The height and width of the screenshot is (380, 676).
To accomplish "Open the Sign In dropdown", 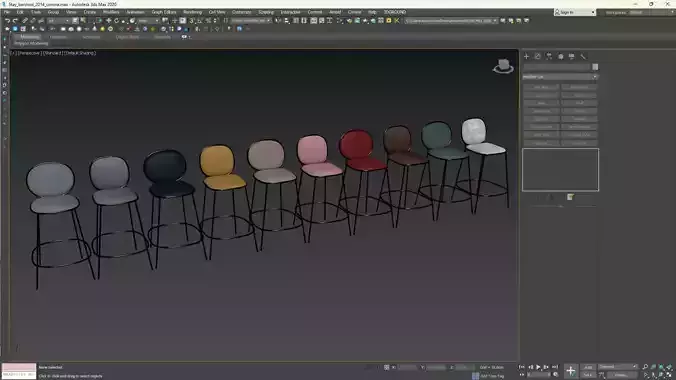I will point(575,12).
